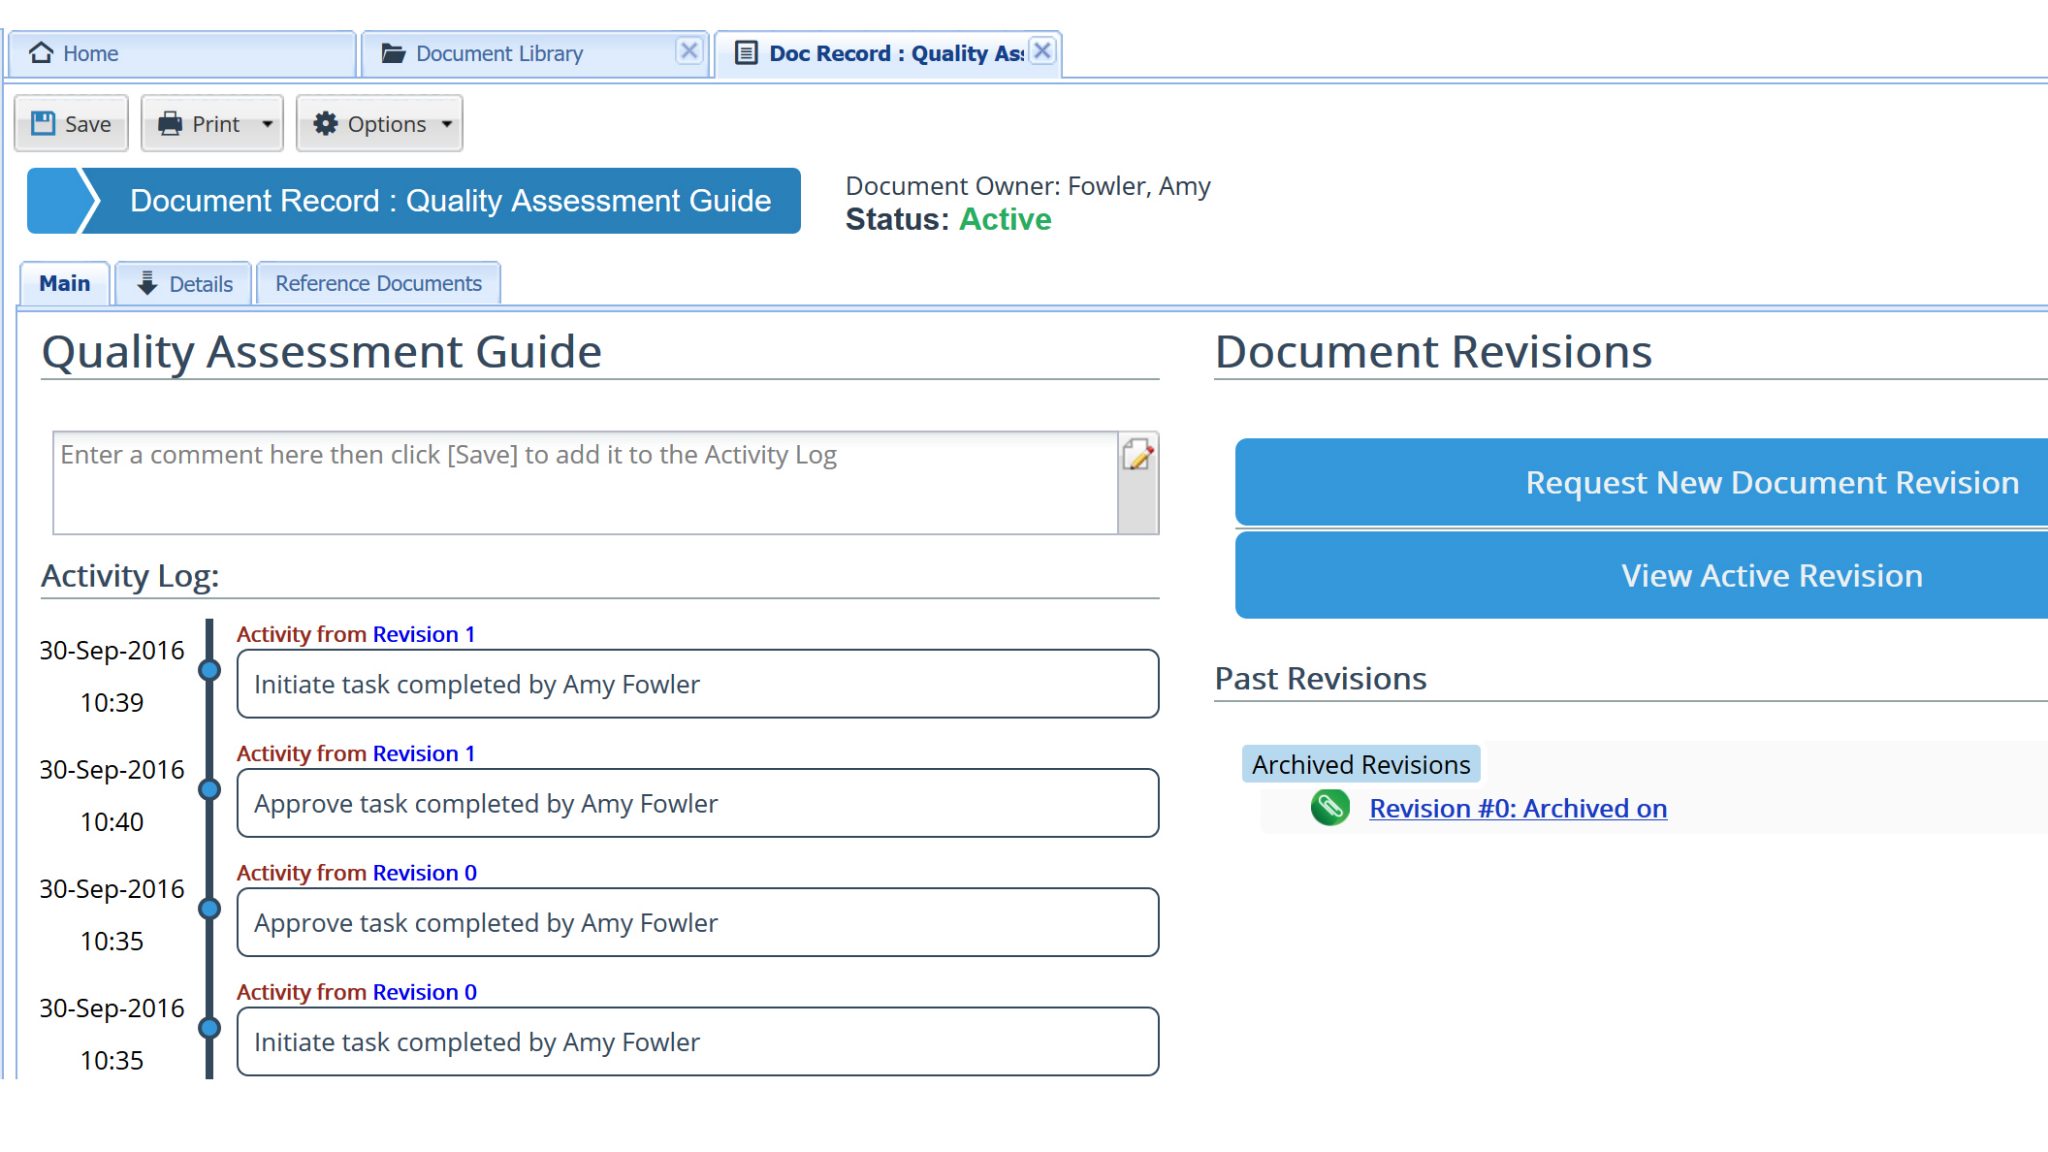Click the document icon on Doc Record tab
Viewport: 2048px width, 1152px height.
pyautogui.click(x=744, y=52)
